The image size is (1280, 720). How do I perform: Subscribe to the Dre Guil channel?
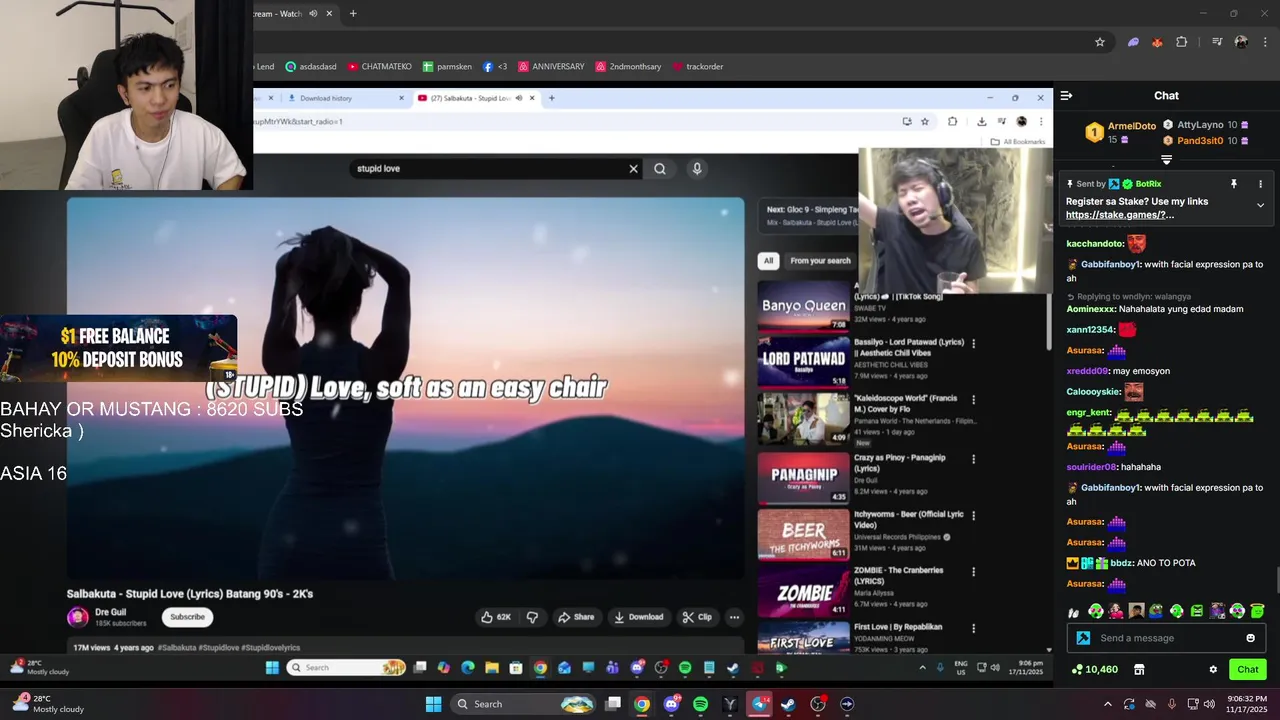click(187, 617)
